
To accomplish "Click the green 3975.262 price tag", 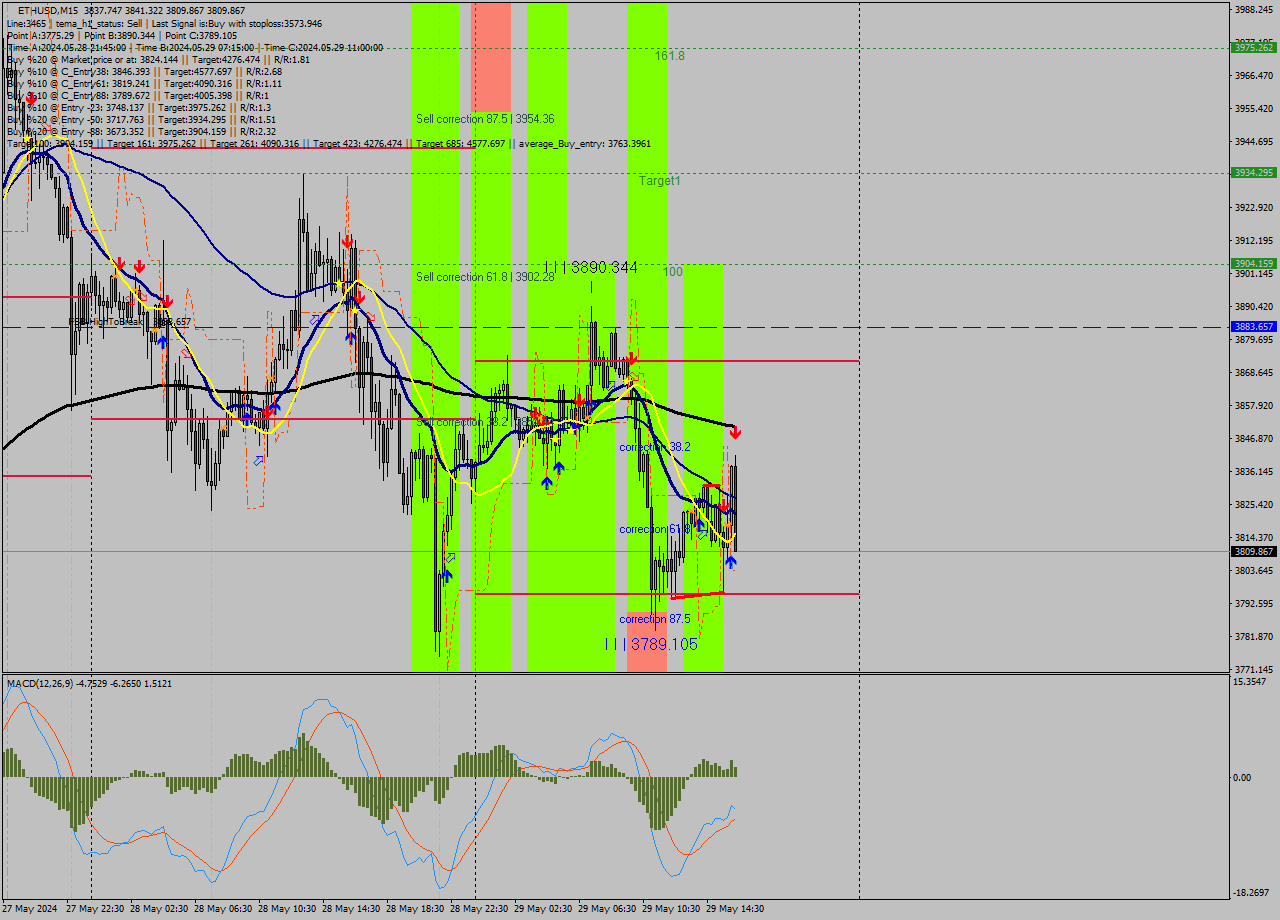I will [x=1254, y=47].
